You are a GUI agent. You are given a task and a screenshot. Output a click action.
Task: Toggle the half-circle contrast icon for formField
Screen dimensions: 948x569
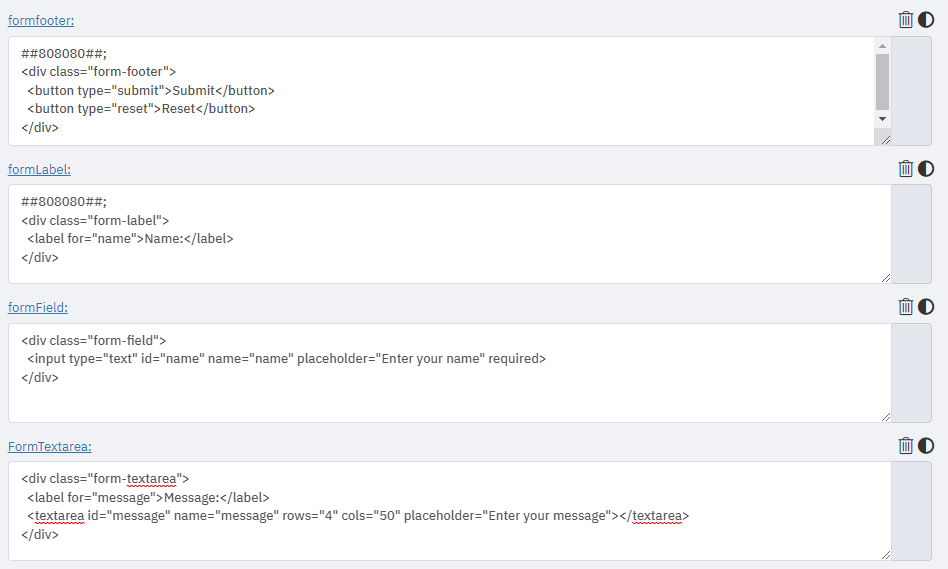pos(926,306)
